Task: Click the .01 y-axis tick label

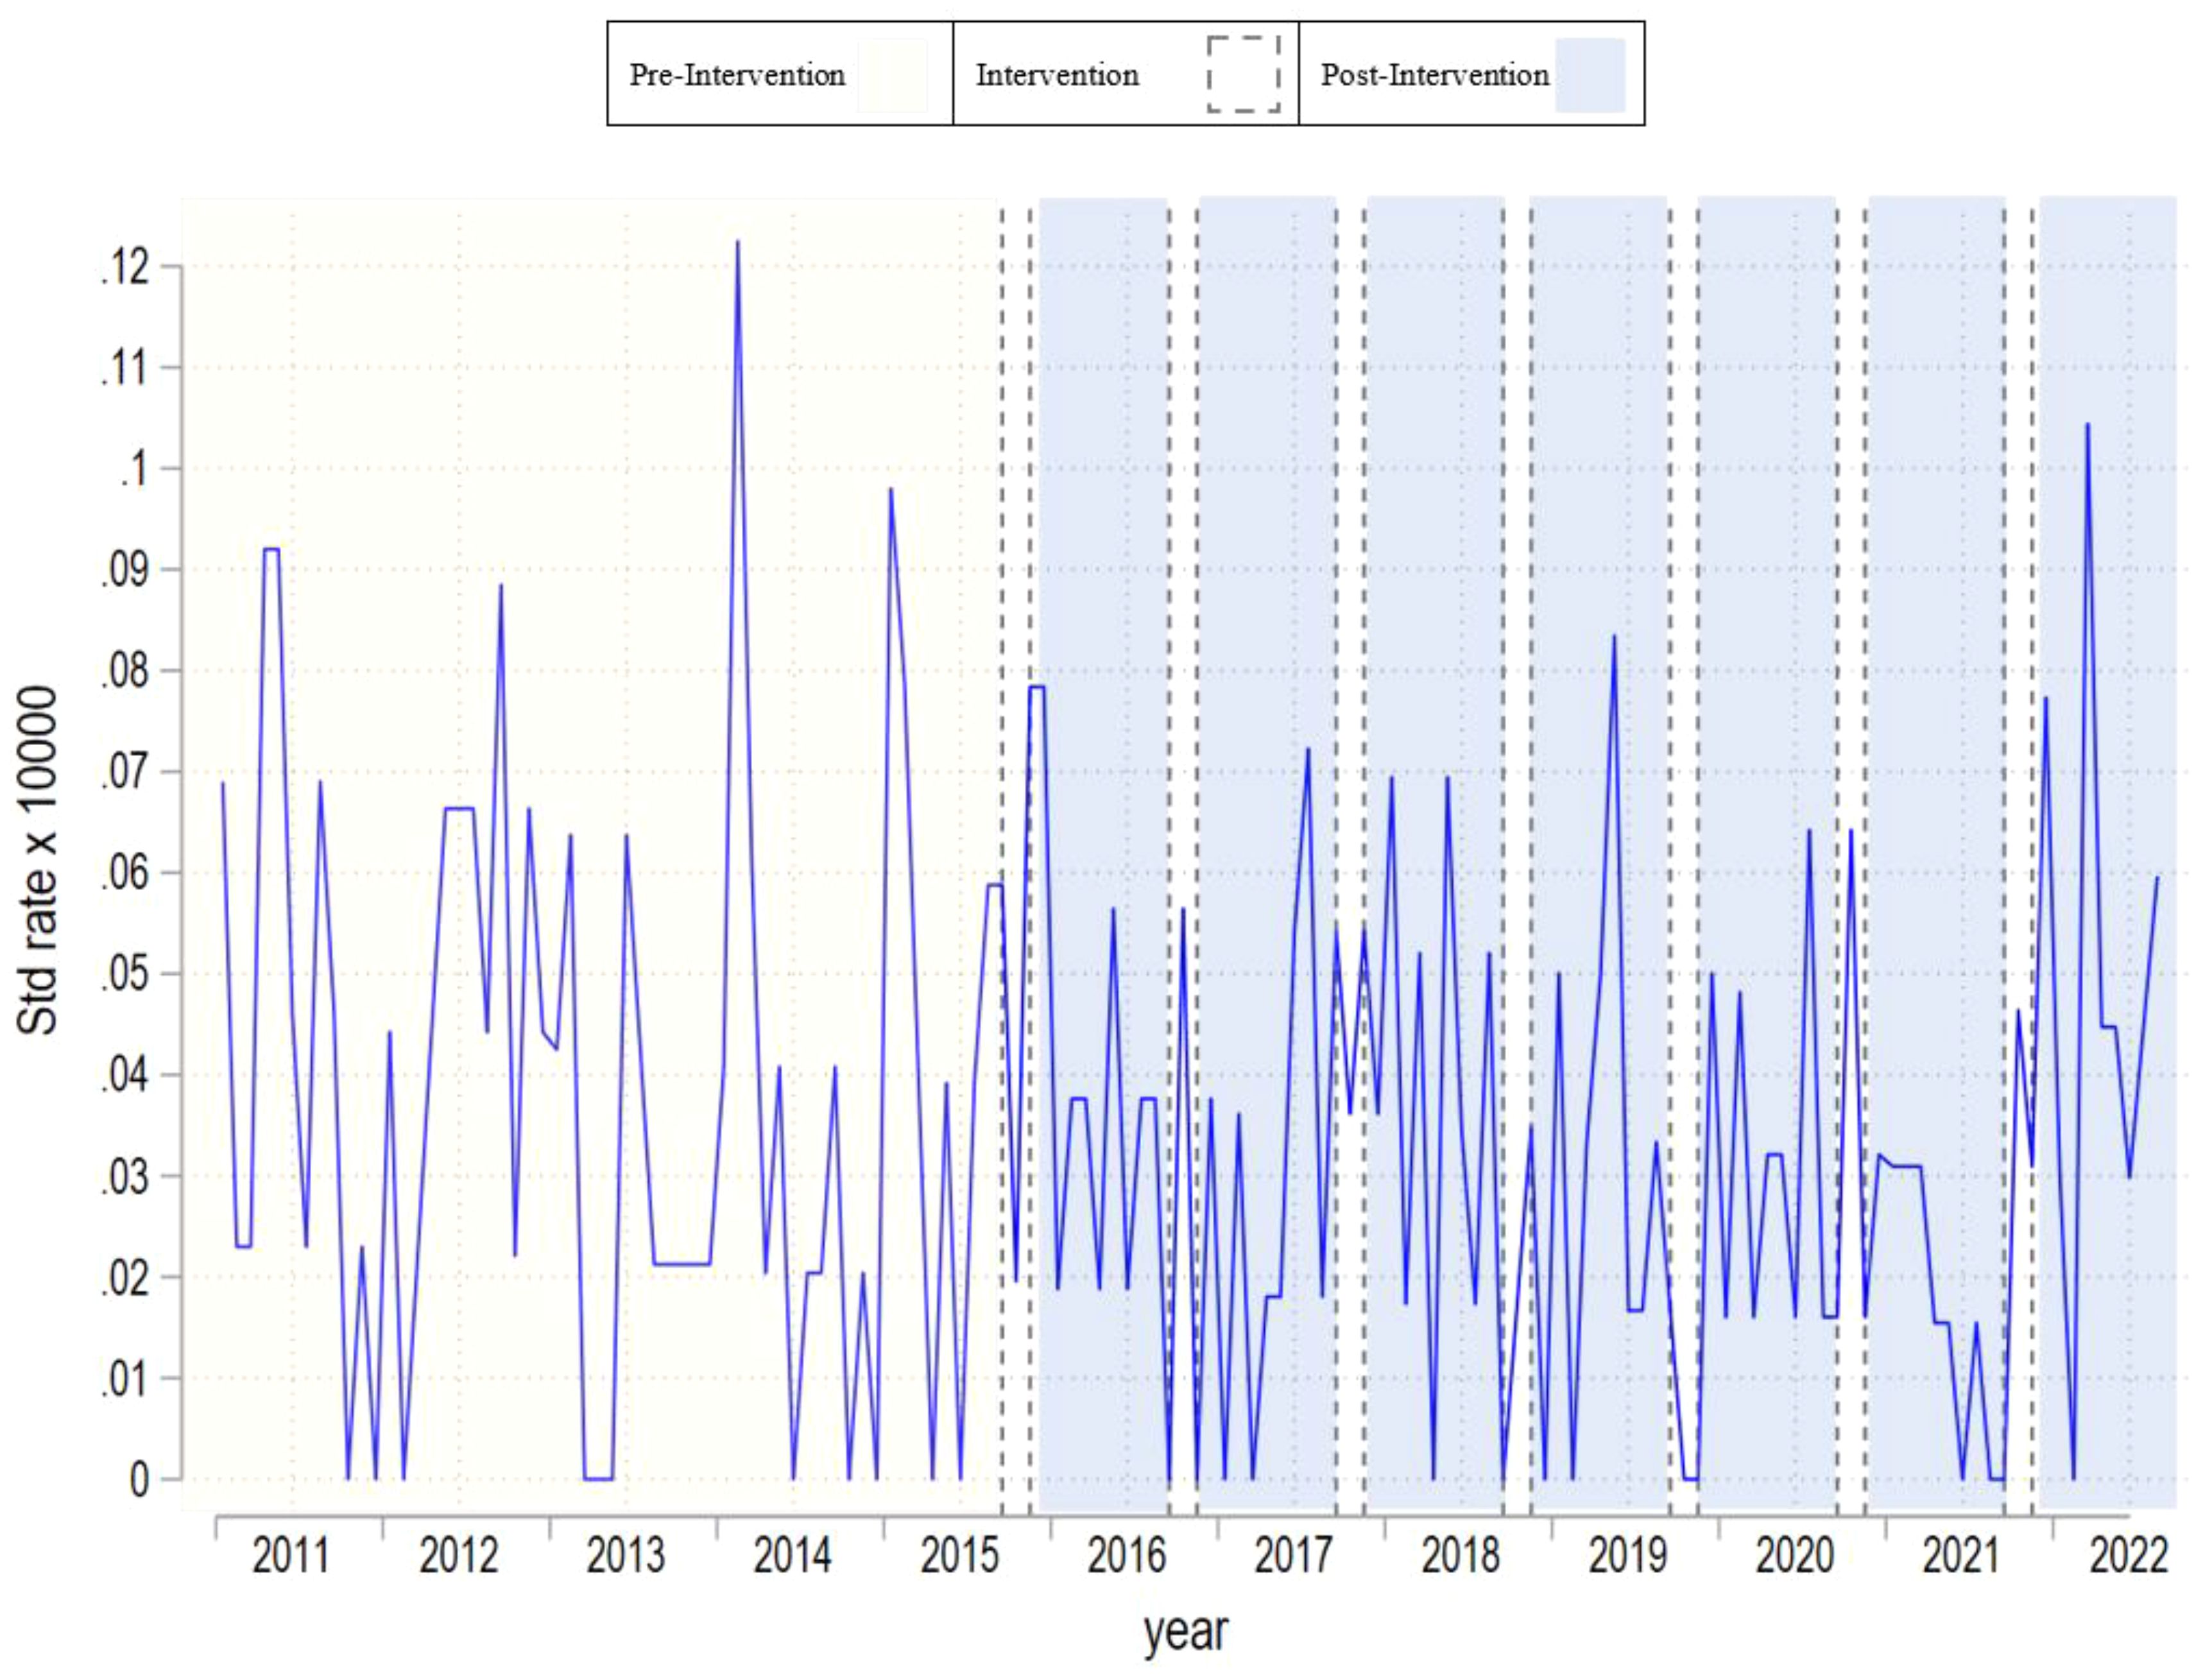Action: click(x=126, y=1379)
